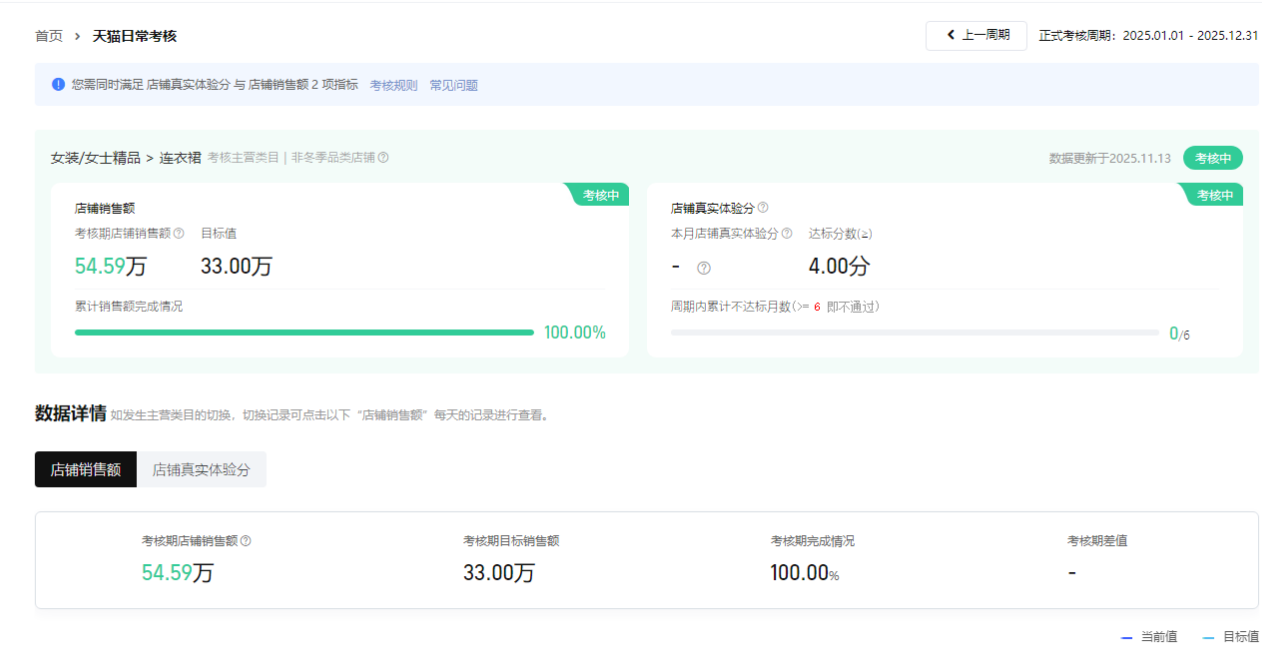The height and width of the screenshot is (649, 1262).
Task: Open the 考核规则 link
Action: (x=393, y=86)
